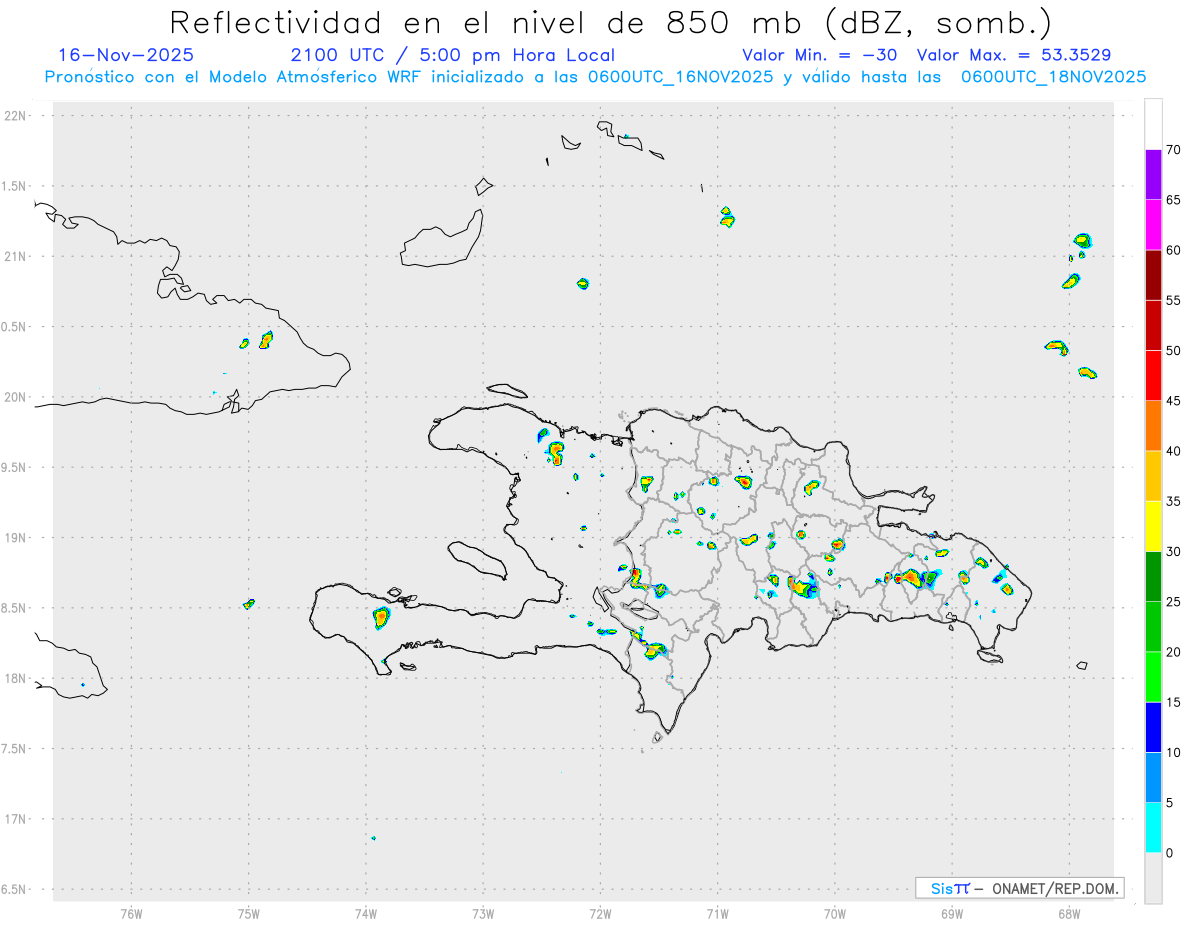Click the yellow 30-35 dBZ color band
Screen dimensions: 1200x927
click(1153, 526)
